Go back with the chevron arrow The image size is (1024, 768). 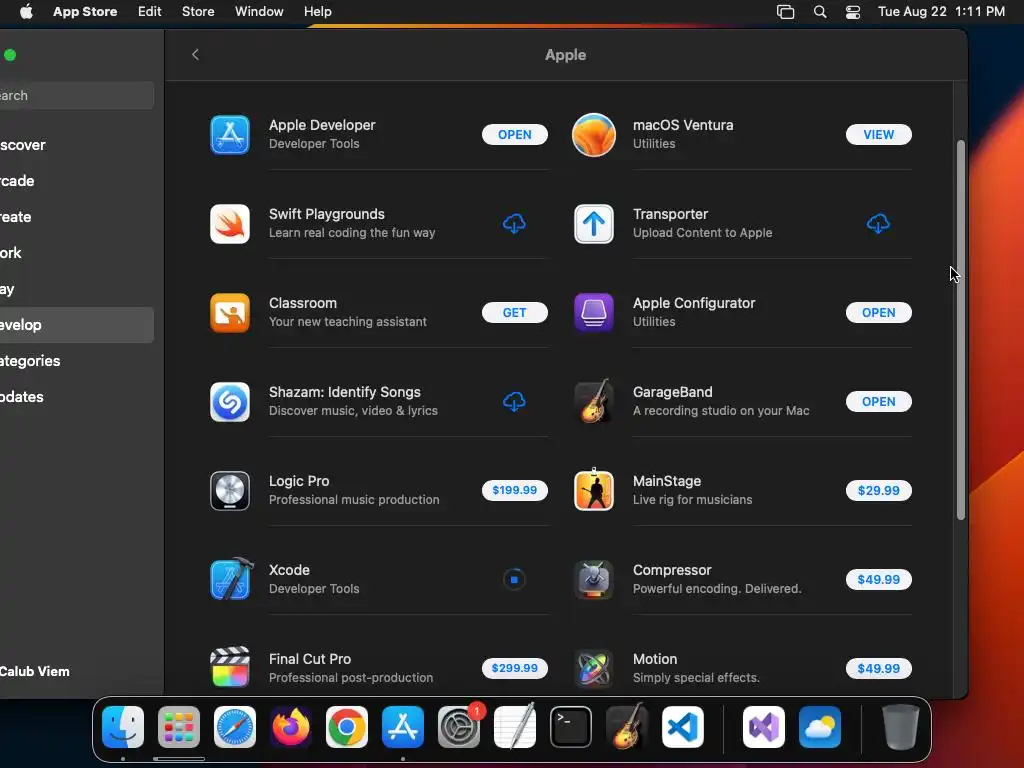195,55
